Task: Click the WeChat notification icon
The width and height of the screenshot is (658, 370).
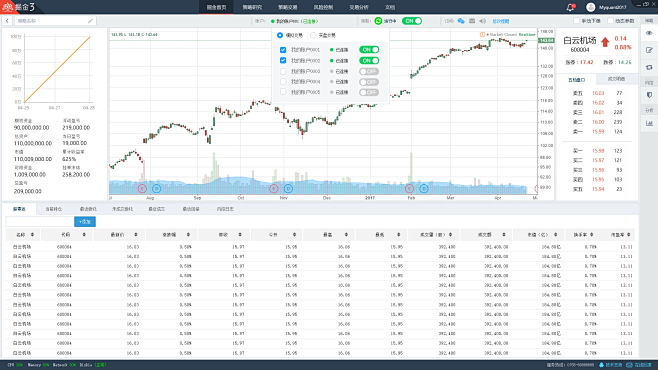Action: tap(461, 21)
